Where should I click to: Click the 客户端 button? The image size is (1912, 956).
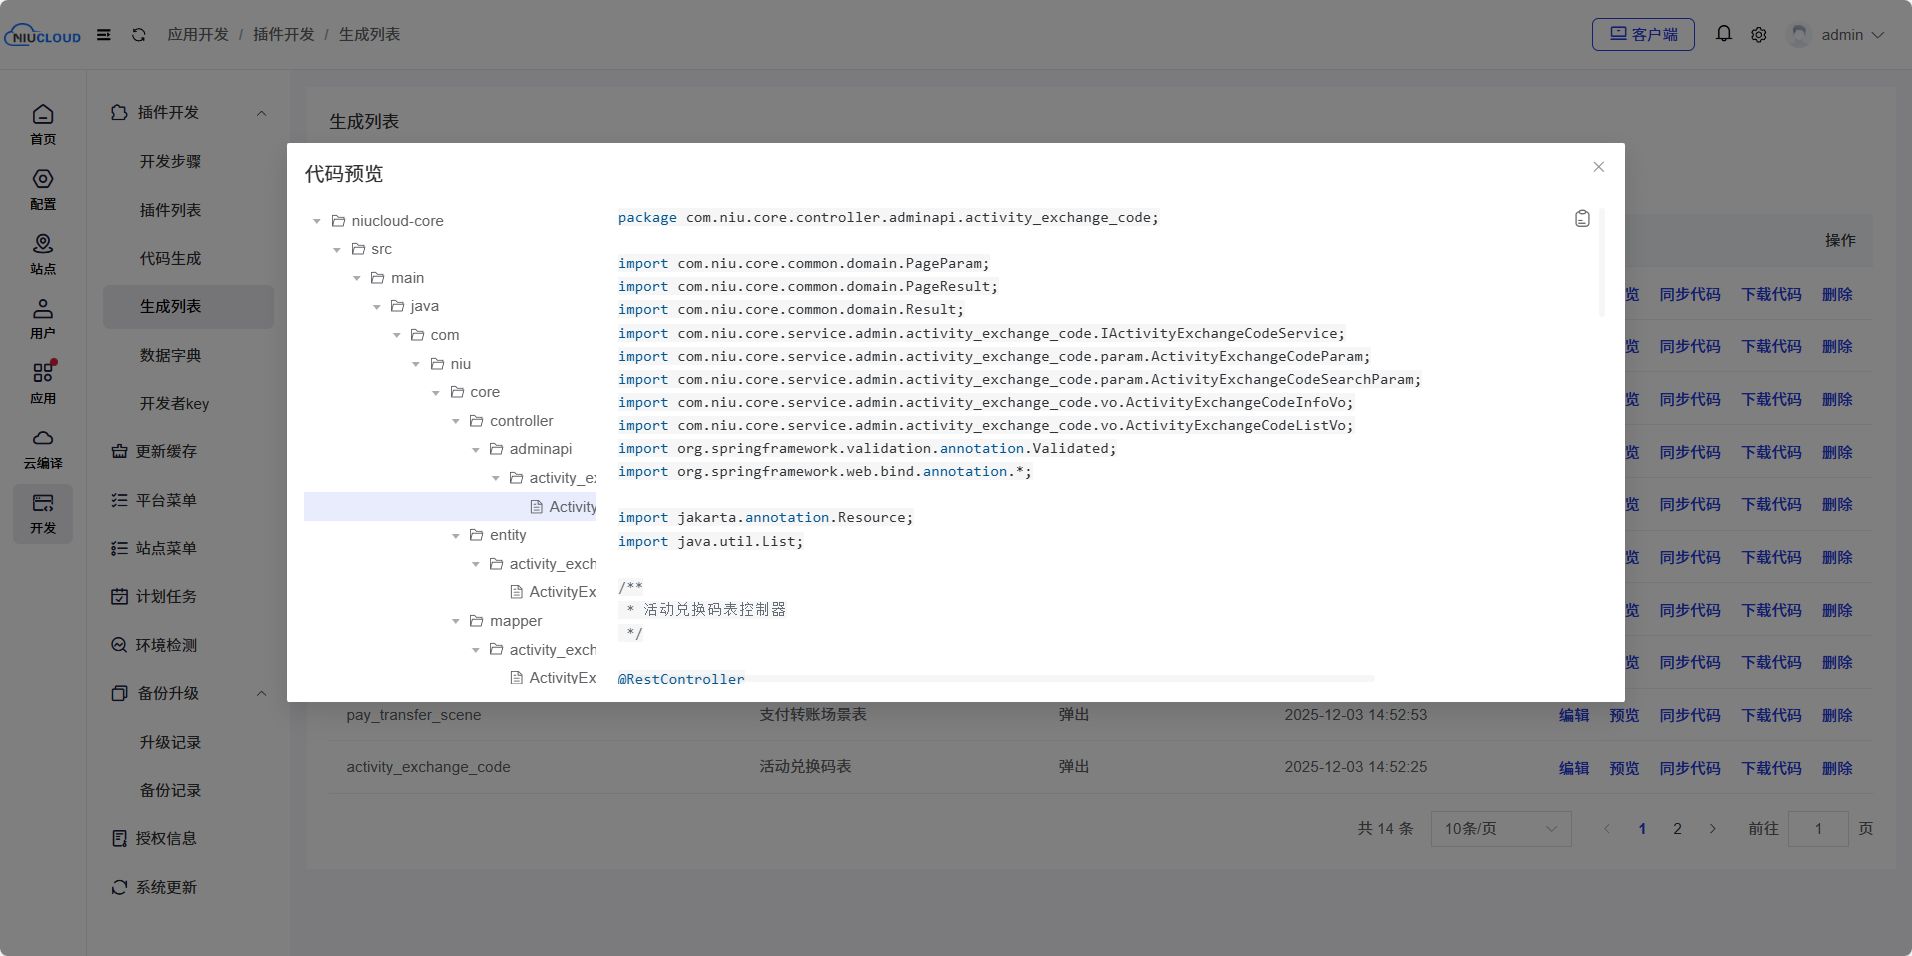(x=1643, y=35)
